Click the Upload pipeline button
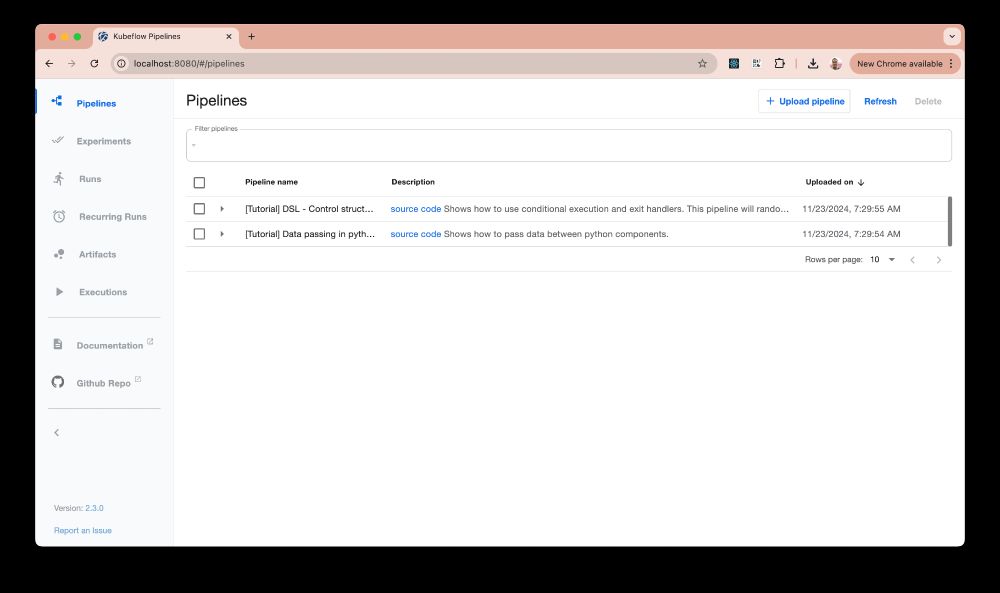This screenshot has width=1000, height=593. tap(804, 101)
